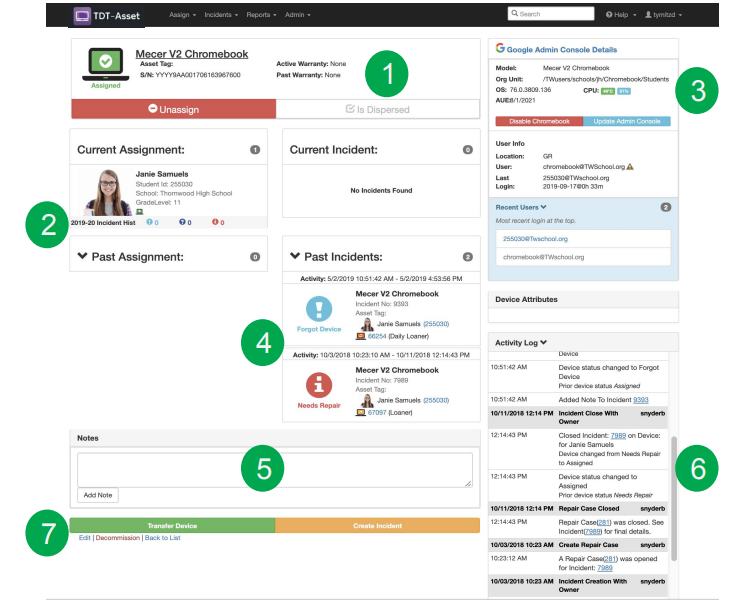Collapse the Past Assignment section
Image resolution: width=731 pixels, height=601 pixels.
tap(83, 256)
